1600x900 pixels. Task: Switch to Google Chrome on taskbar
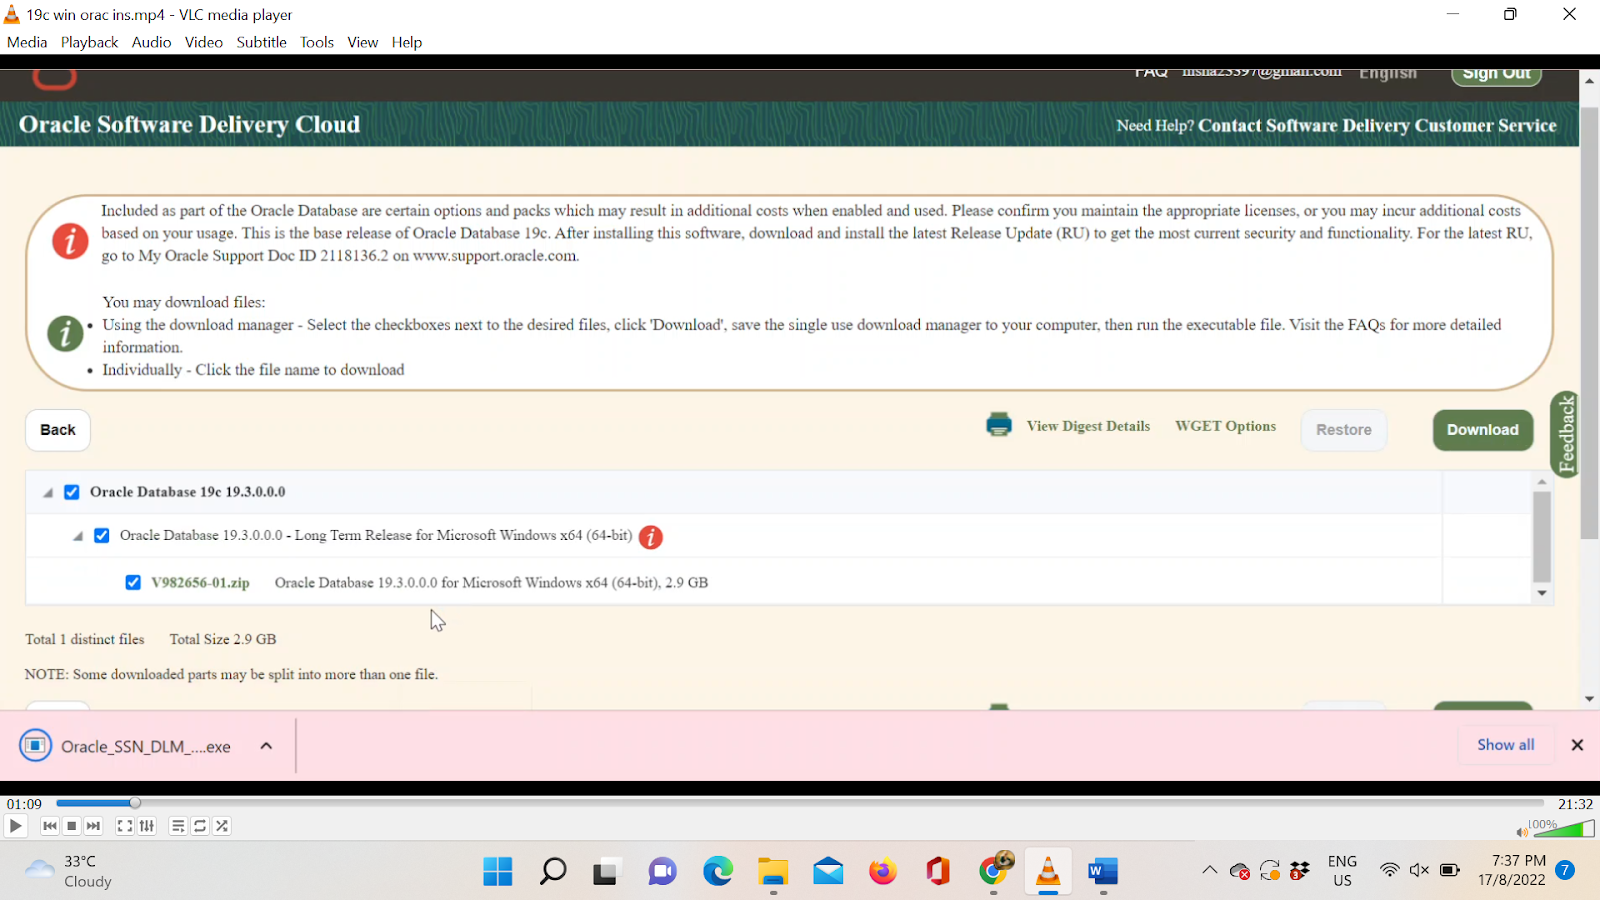pyautogui.click(x=993, y=872)
